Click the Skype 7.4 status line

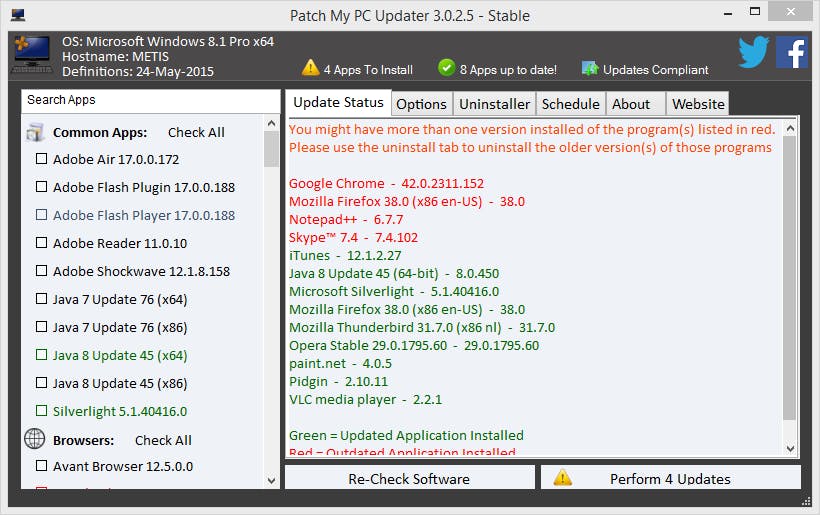[x=354, y=238]
